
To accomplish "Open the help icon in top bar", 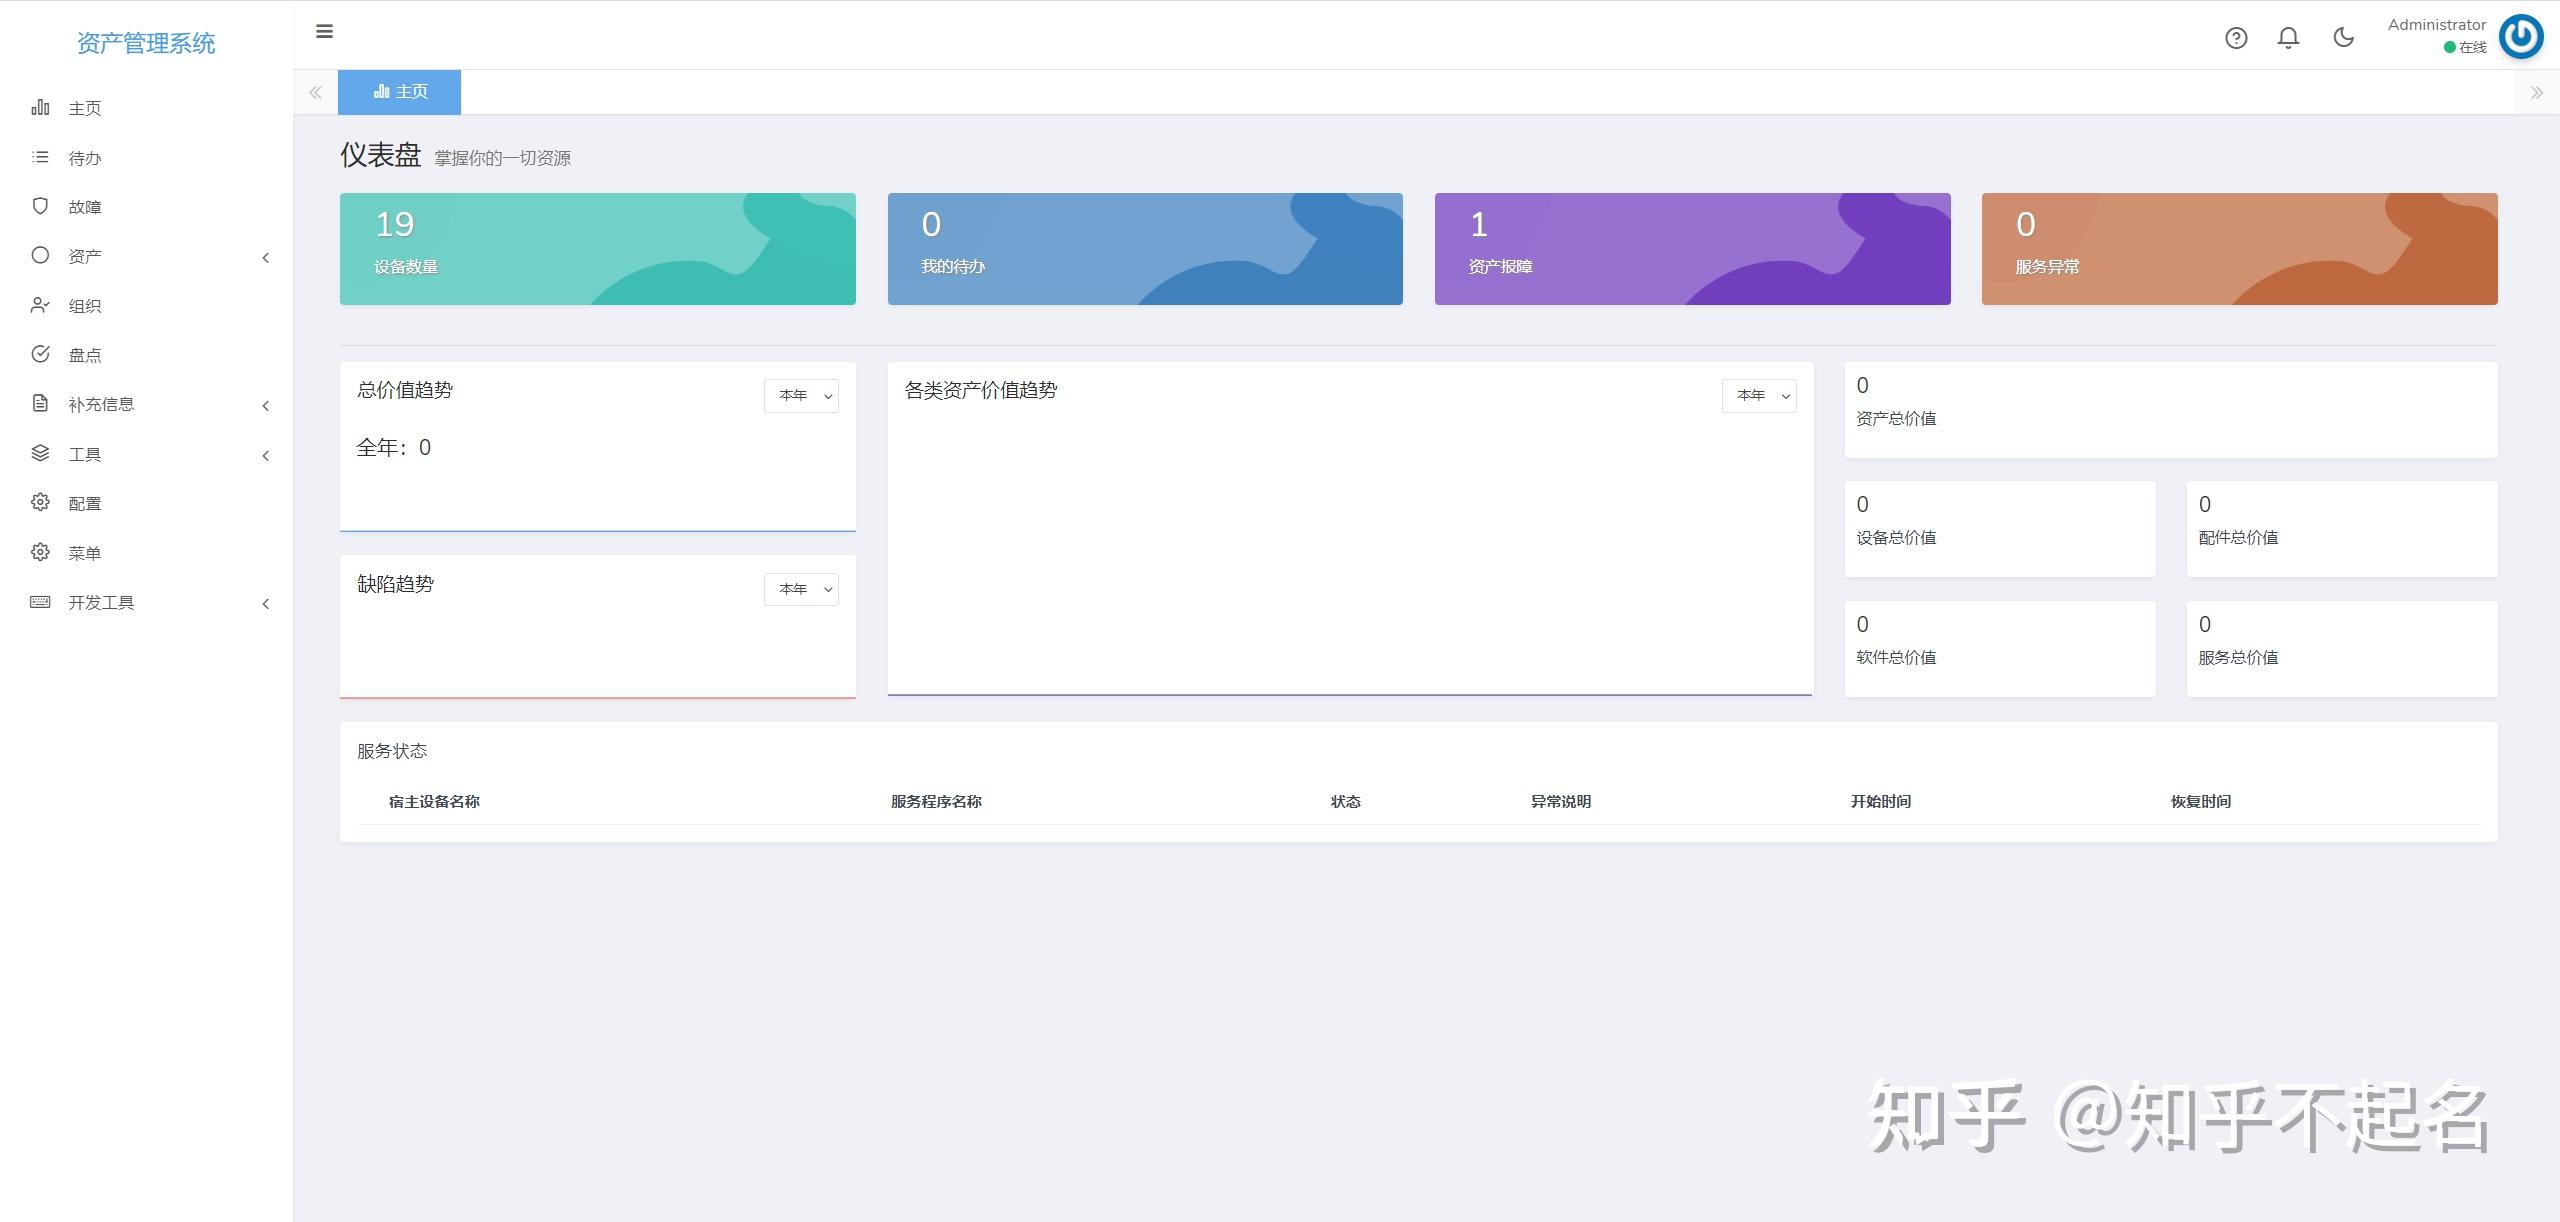I will pyautogui.click(x=2237, y=37).
